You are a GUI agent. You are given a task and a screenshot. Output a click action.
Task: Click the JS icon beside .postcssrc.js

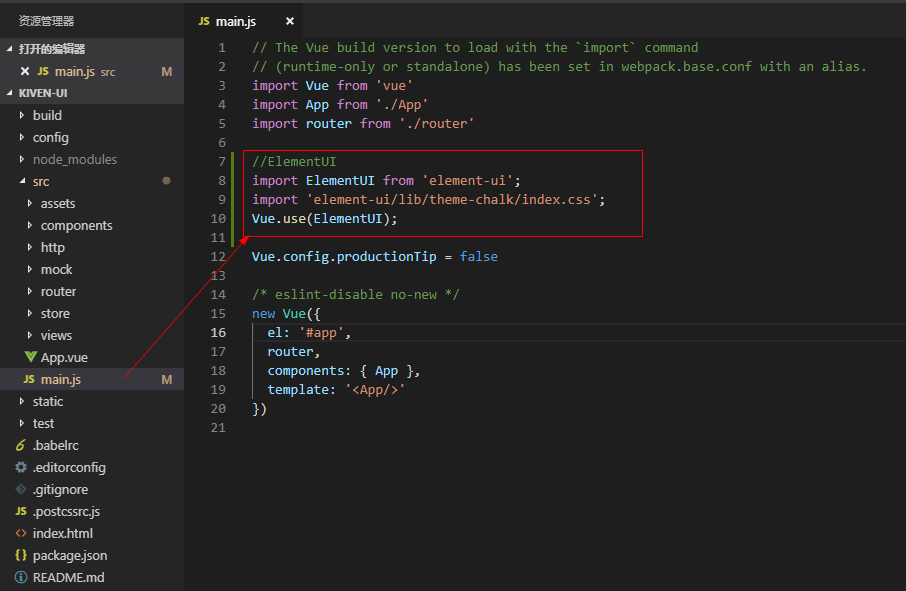coord(21,511)
